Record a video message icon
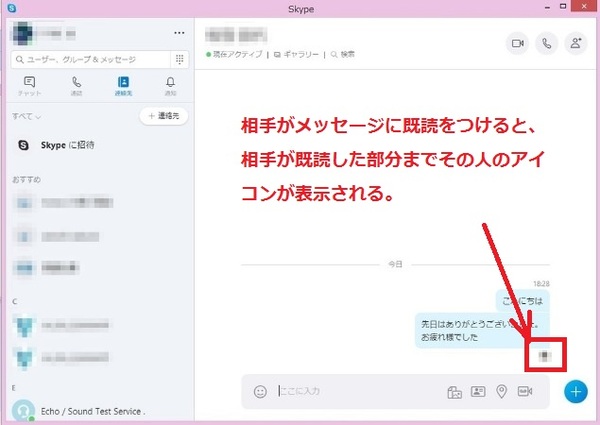Viewport: 600px width, 425px height. pyautogui.click(x=525, y=391)
